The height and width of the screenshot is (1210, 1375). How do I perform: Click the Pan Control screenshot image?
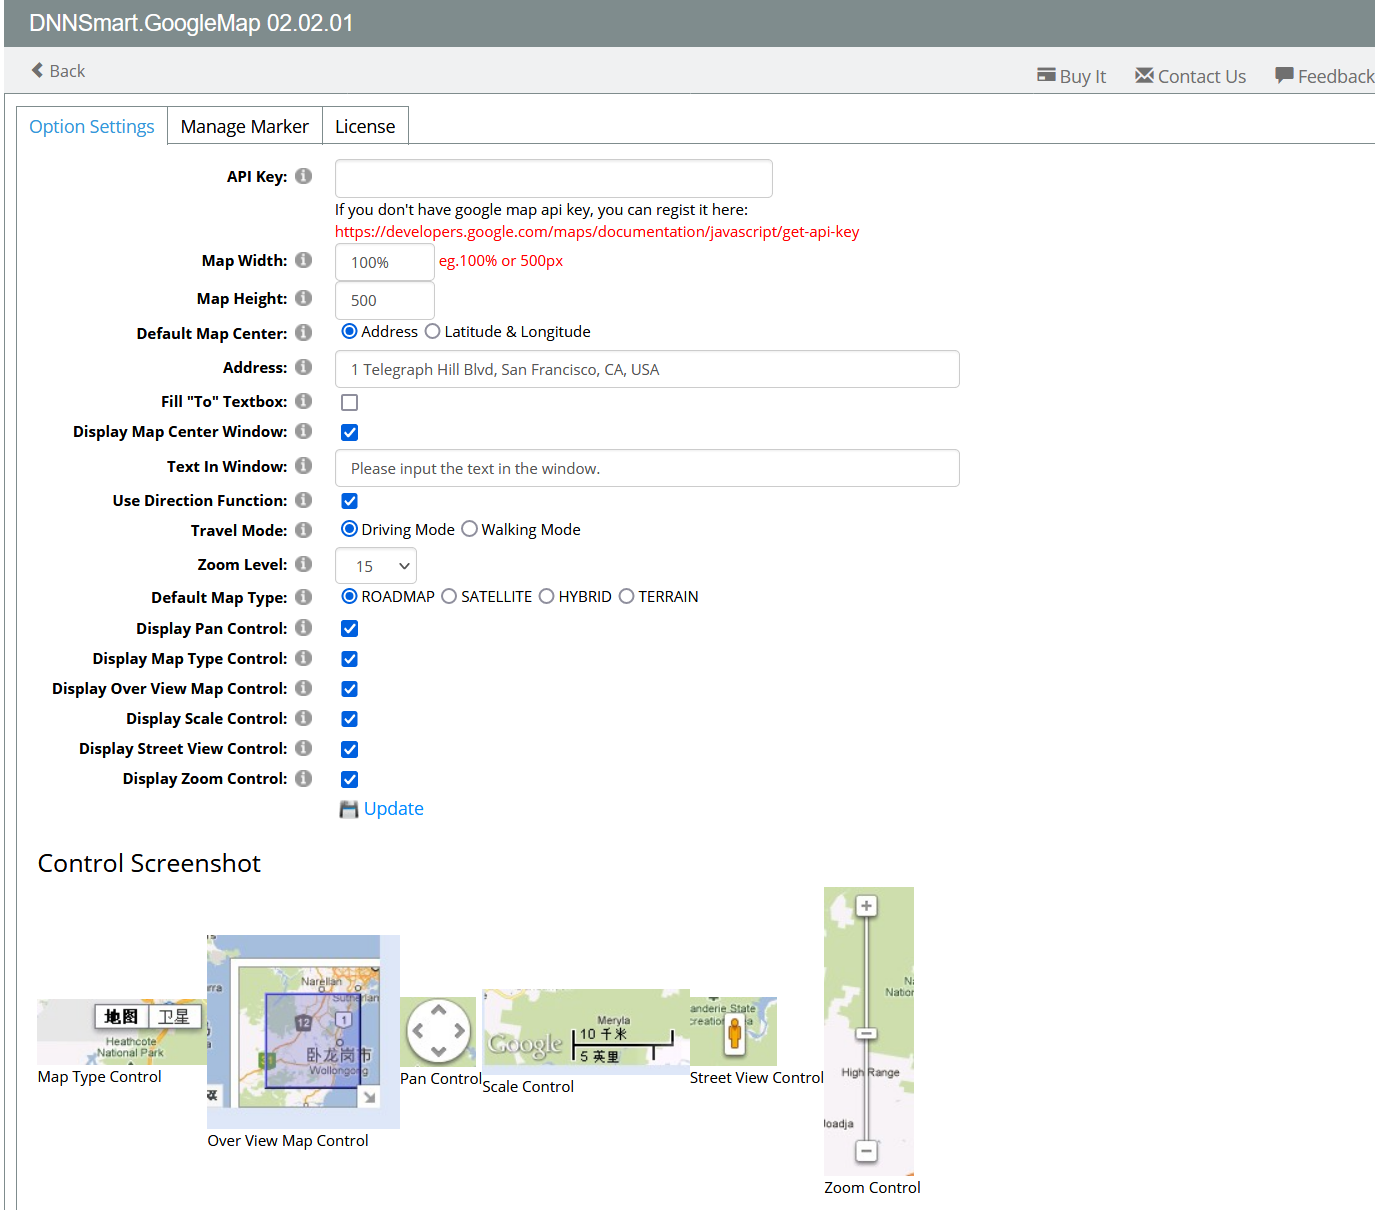coord(438,1032)
